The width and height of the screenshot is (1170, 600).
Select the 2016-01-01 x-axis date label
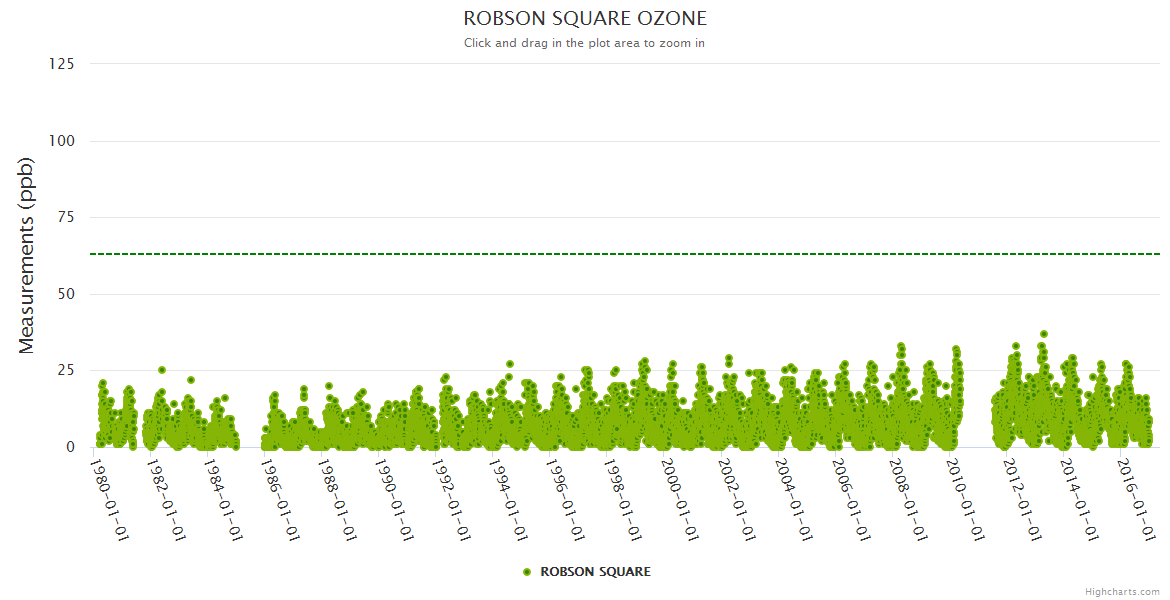1140,498
